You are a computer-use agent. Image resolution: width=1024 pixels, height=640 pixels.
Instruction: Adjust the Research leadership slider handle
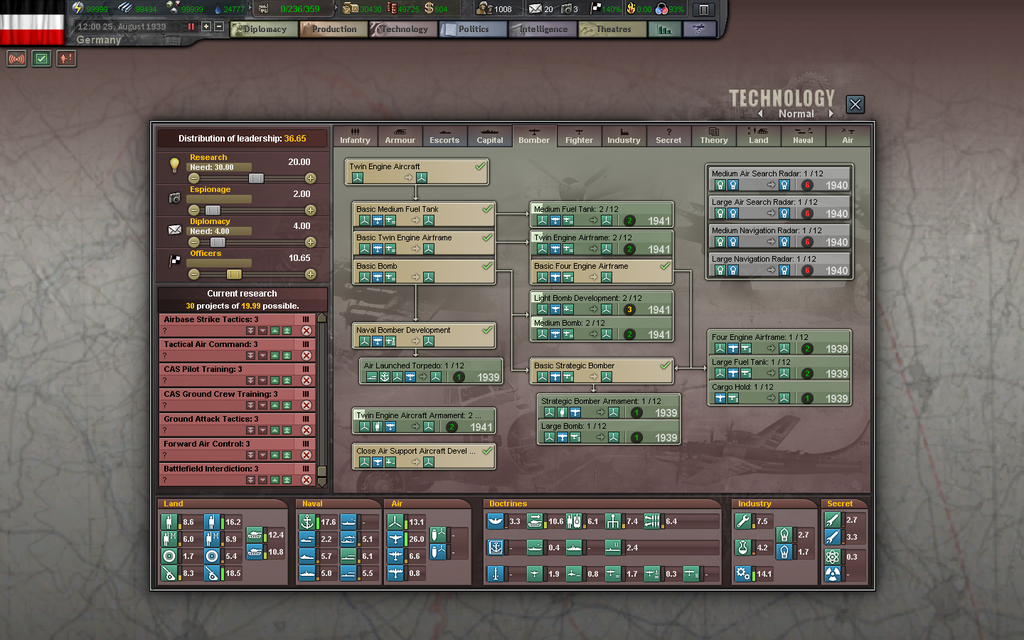pos(256,178)
